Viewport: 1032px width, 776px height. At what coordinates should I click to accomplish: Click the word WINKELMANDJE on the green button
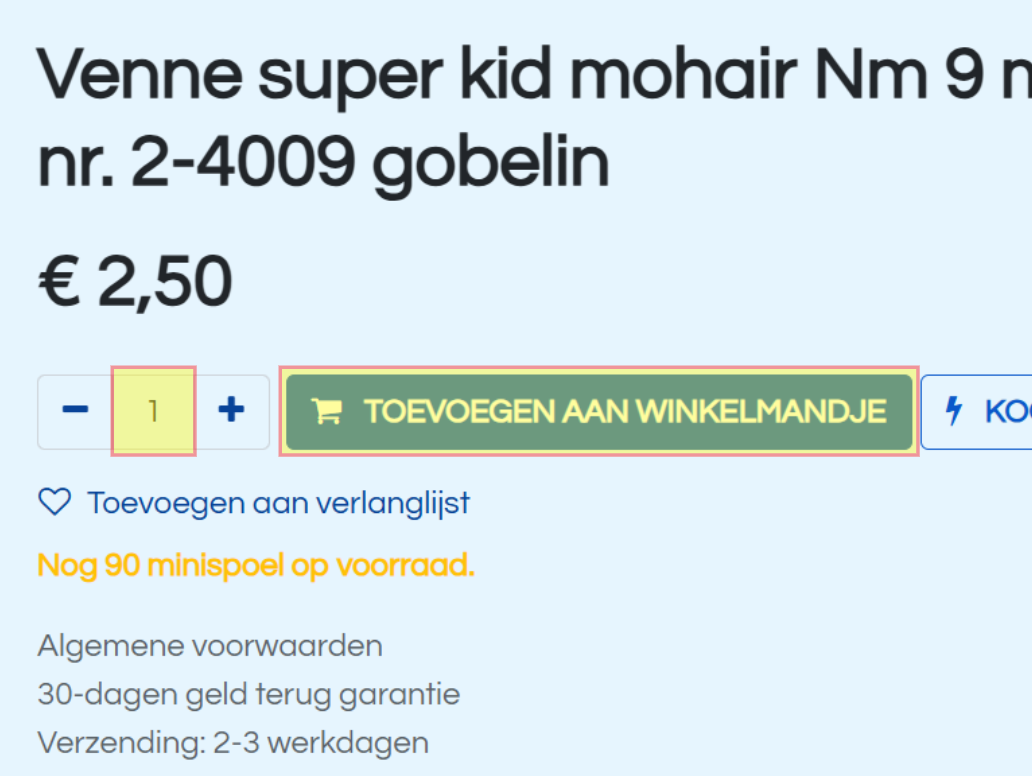click(761, 412)
